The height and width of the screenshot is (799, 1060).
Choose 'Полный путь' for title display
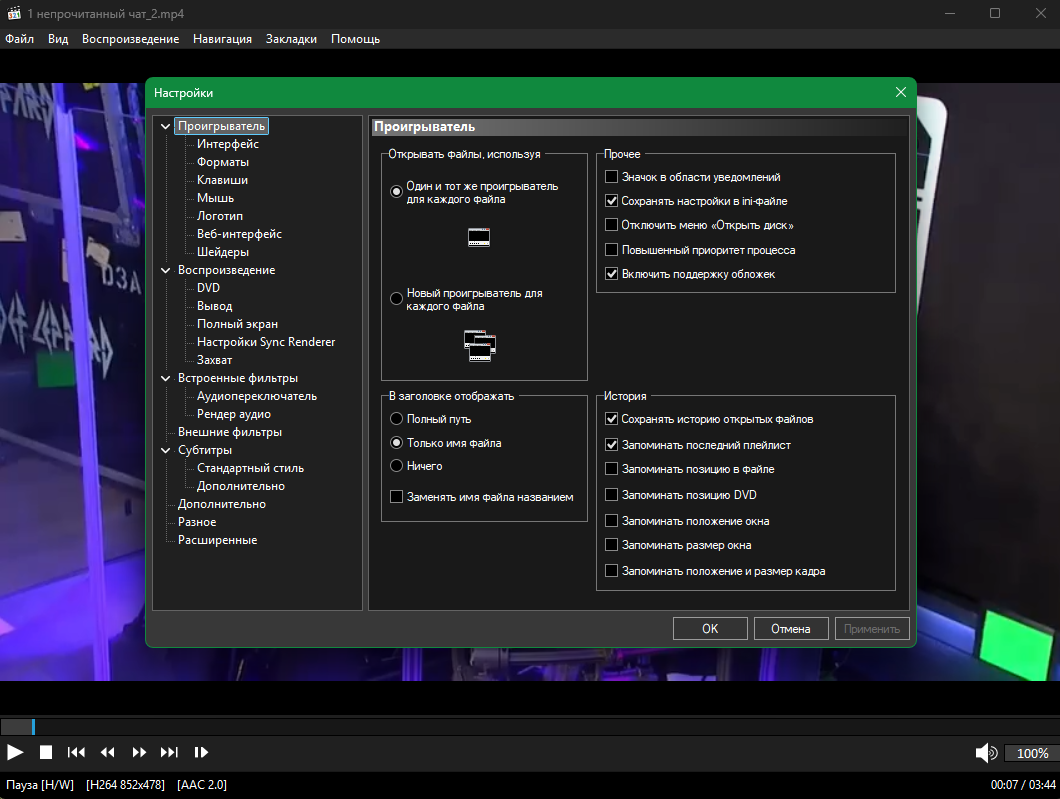pyautogui.click(x=397, y=419)
